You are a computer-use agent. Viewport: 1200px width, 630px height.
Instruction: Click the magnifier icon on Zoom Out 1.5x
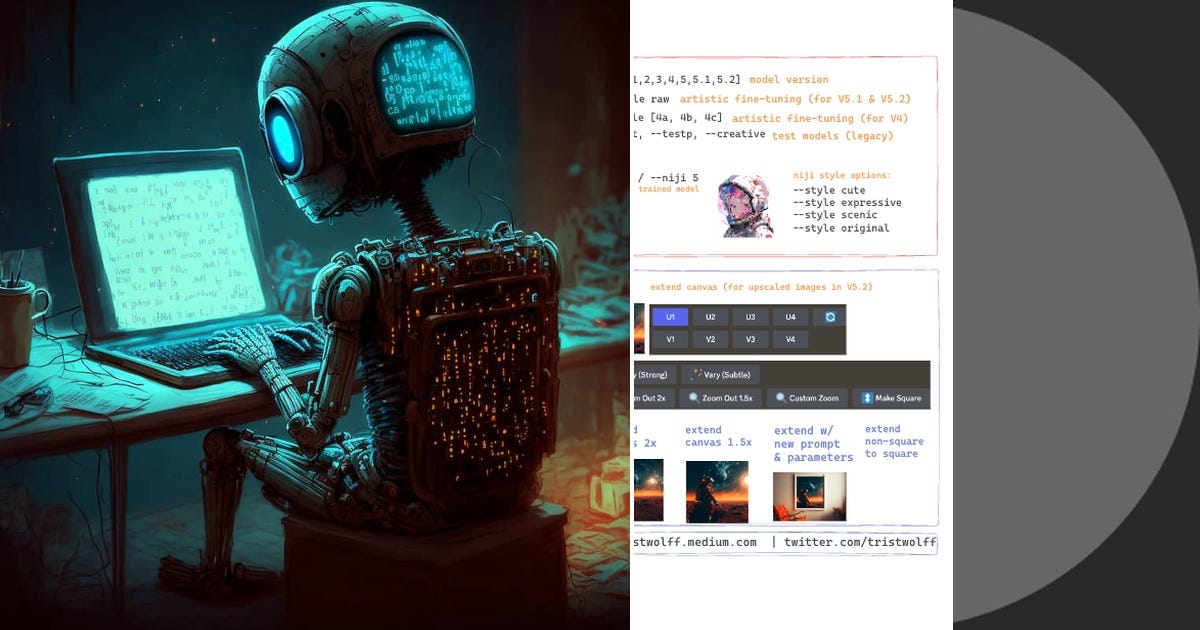pyautogui.click(x=693, y=398)
